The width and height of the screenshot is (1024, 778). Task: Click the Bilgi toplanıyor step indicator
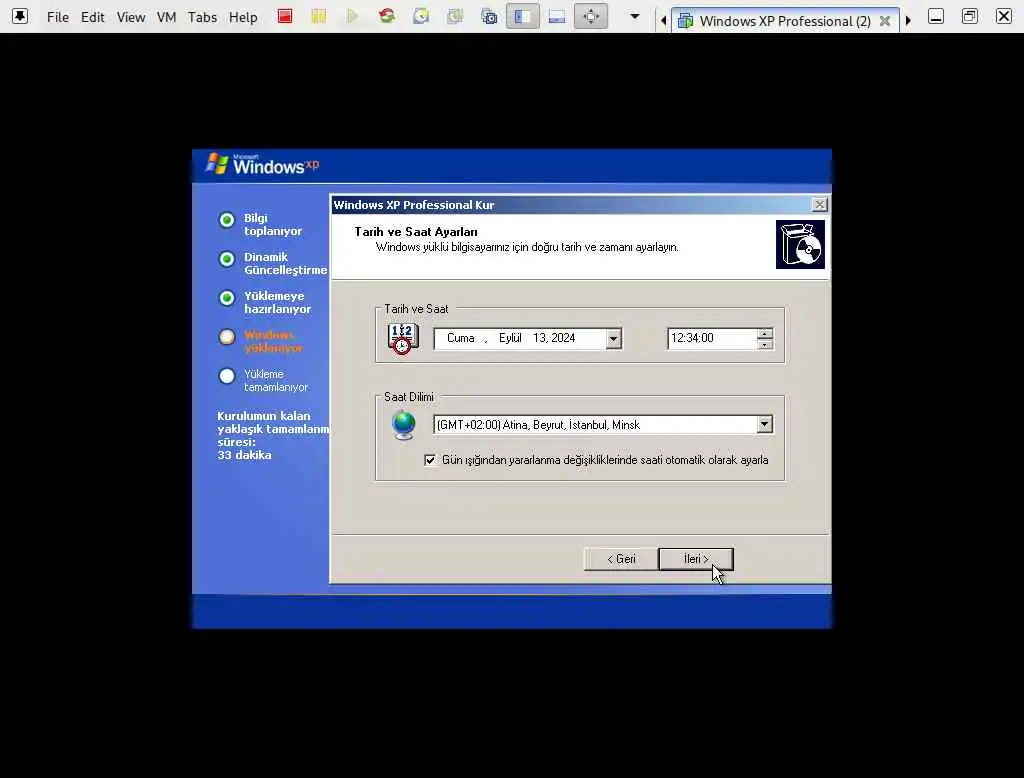pyautogui.click(x=227, y=220)
